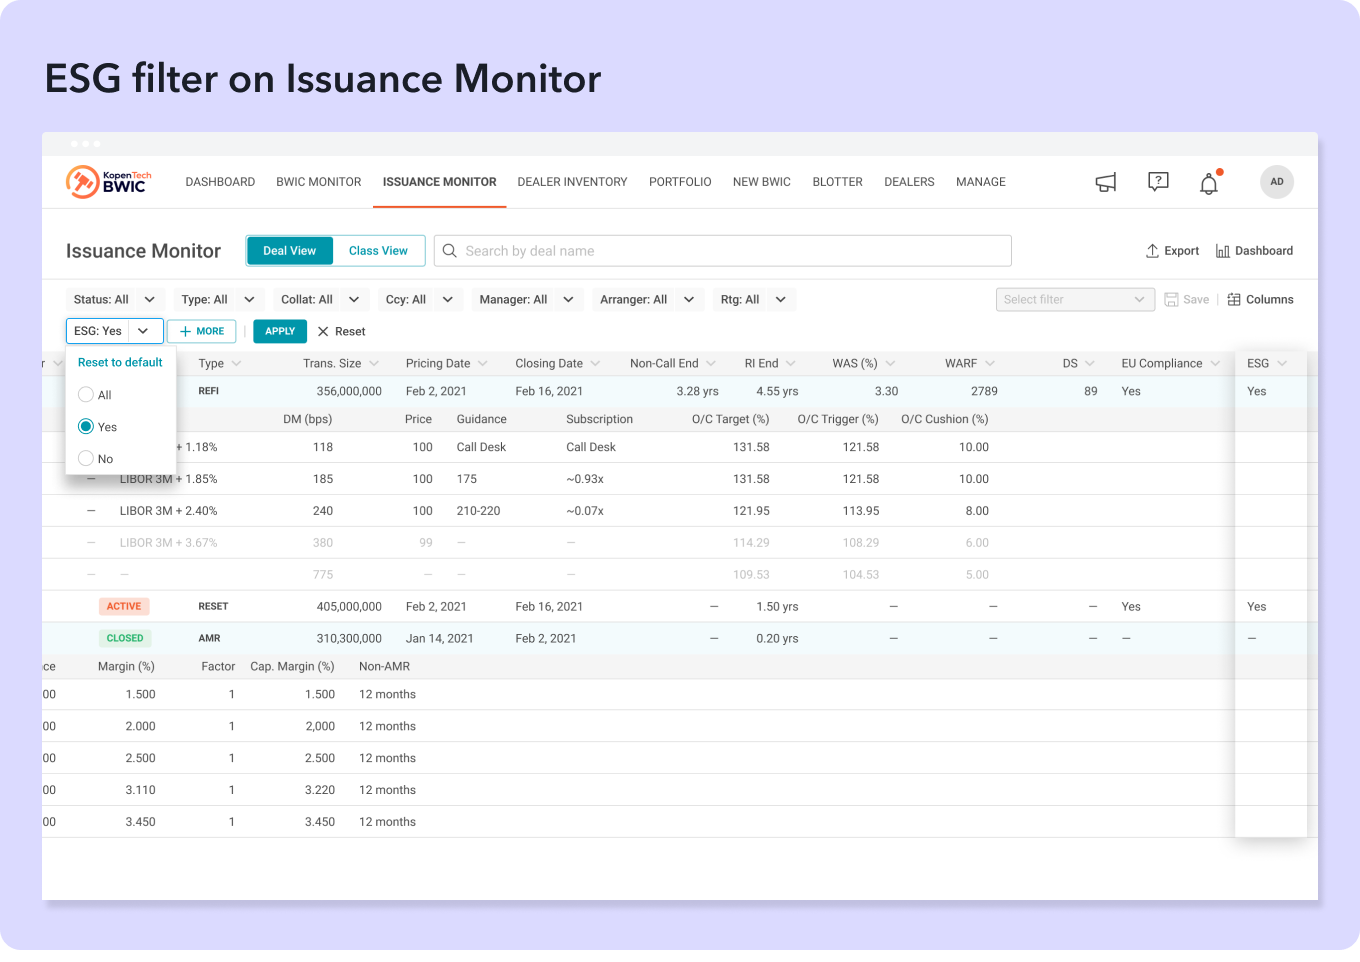Click the AD user avatar
Screen dimensions: 1360x962
[x=1277, y=182]
